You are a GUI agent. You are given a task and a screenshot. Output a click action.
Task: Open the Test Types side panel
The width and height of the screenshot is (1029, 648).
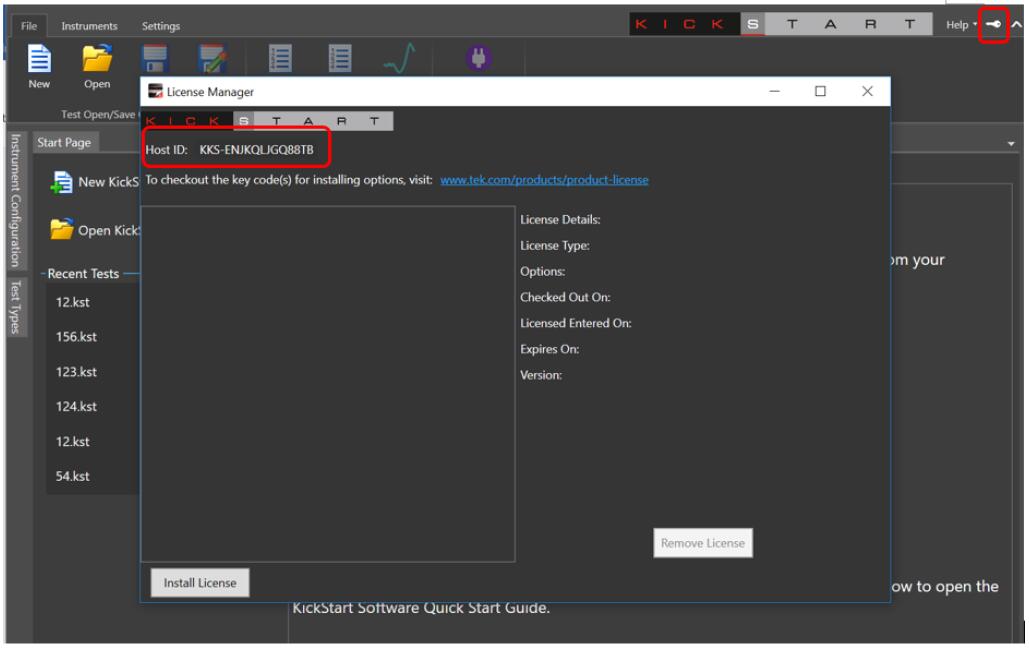click(16, 307)
